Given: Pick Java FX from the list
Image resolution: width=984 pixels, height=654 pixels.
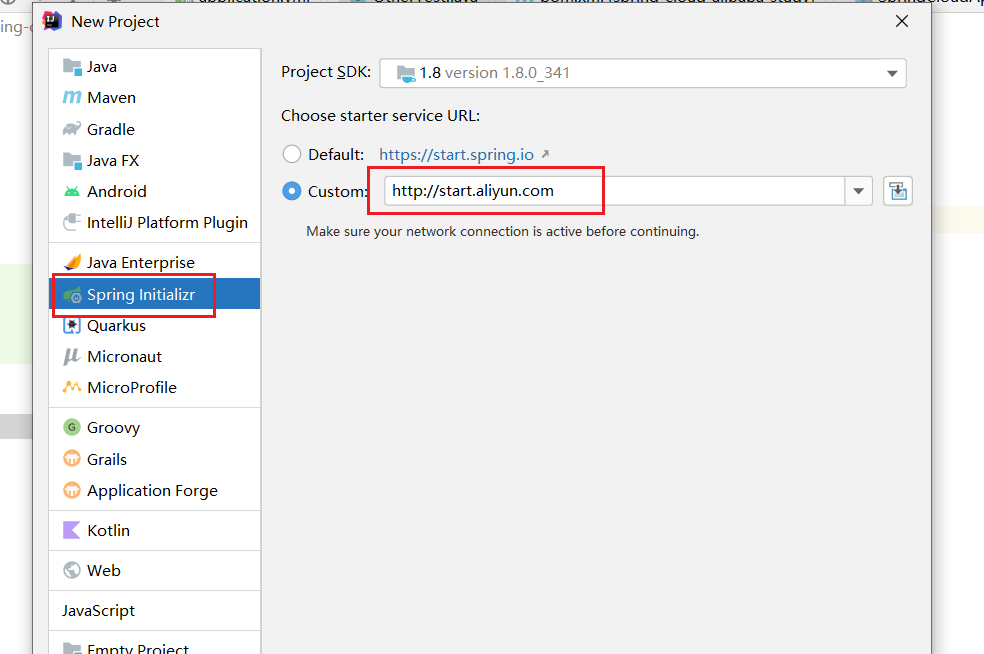Looking at the screenshot, I should [154, 161].
